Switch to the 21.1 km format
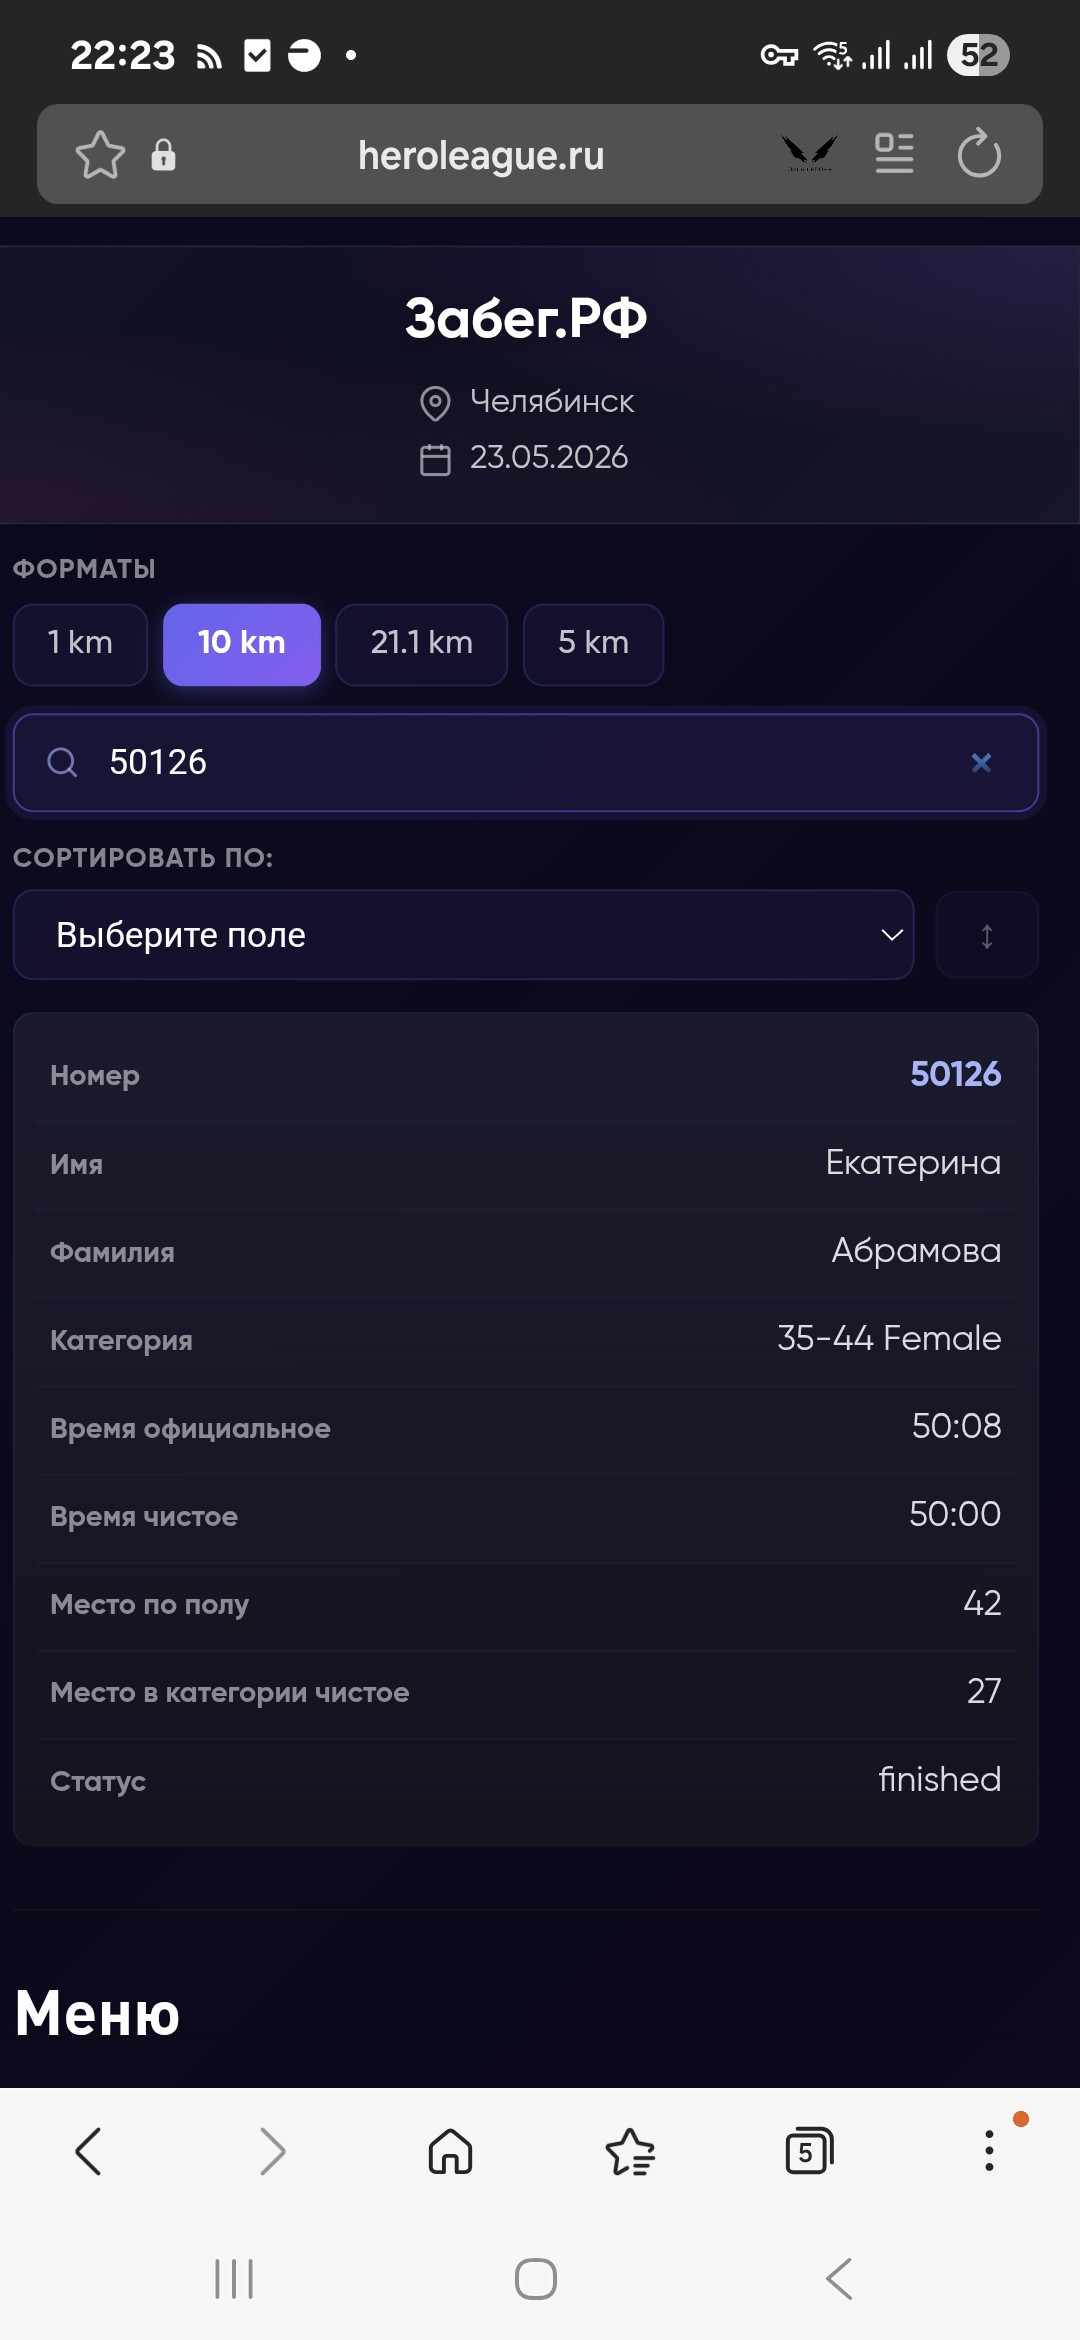The height and width of the screenshot is (2340, 1080). coord(421,644)
